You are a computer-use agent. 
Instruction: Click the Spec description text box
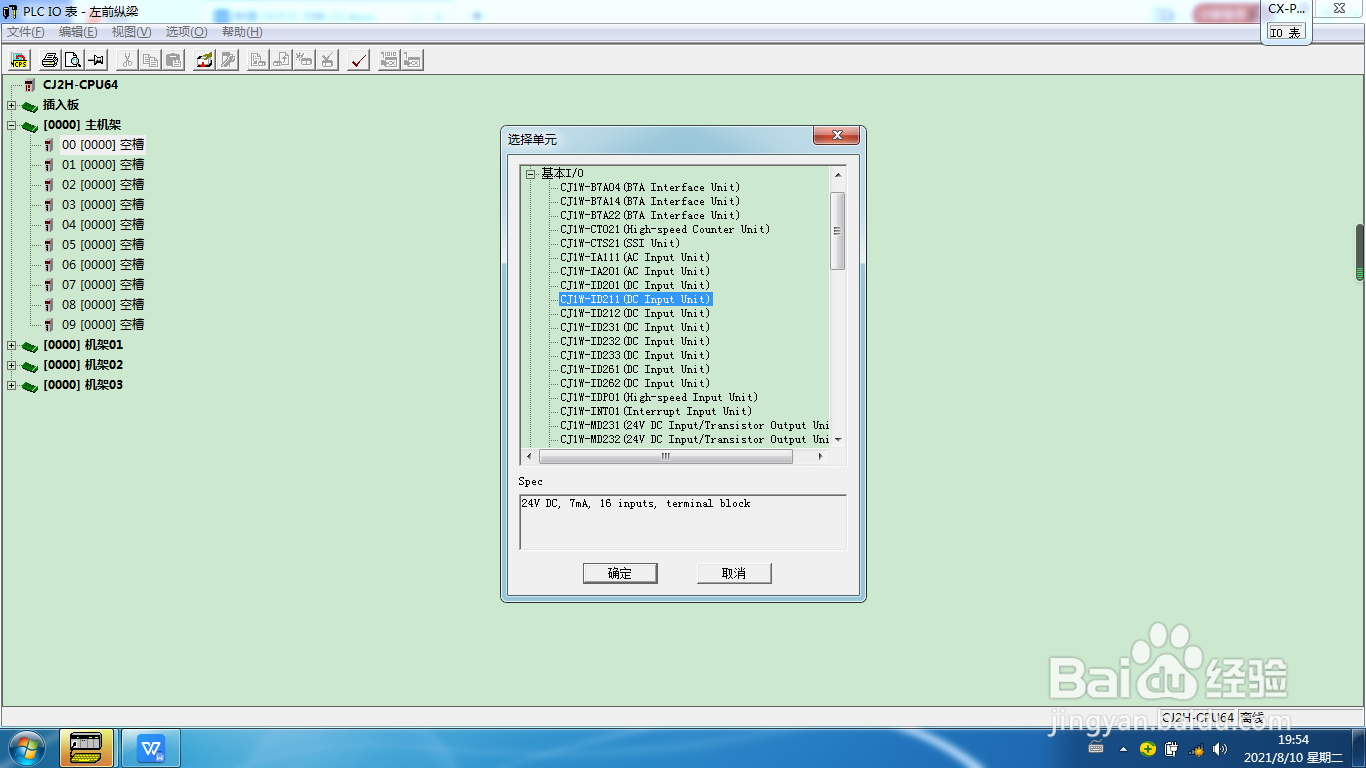683,522
